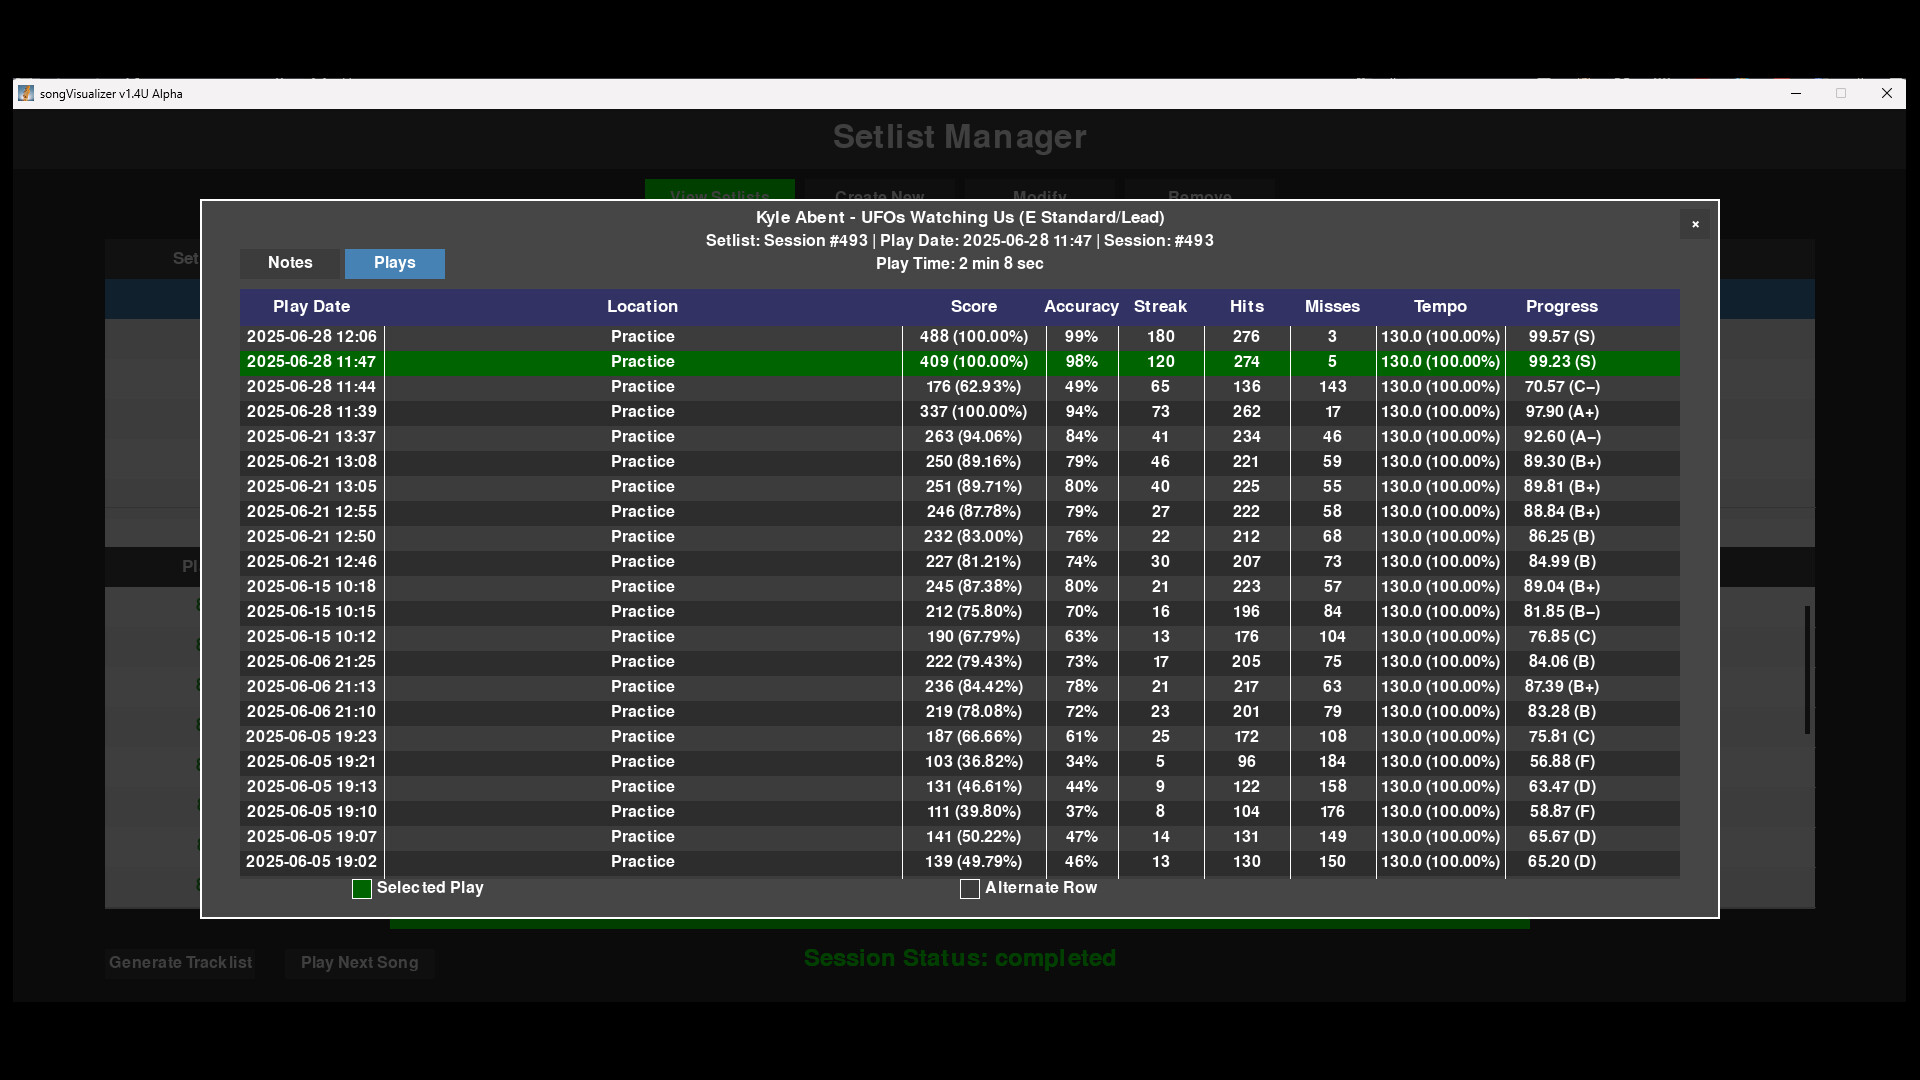Click the green session progress bar

click(959, 925)
